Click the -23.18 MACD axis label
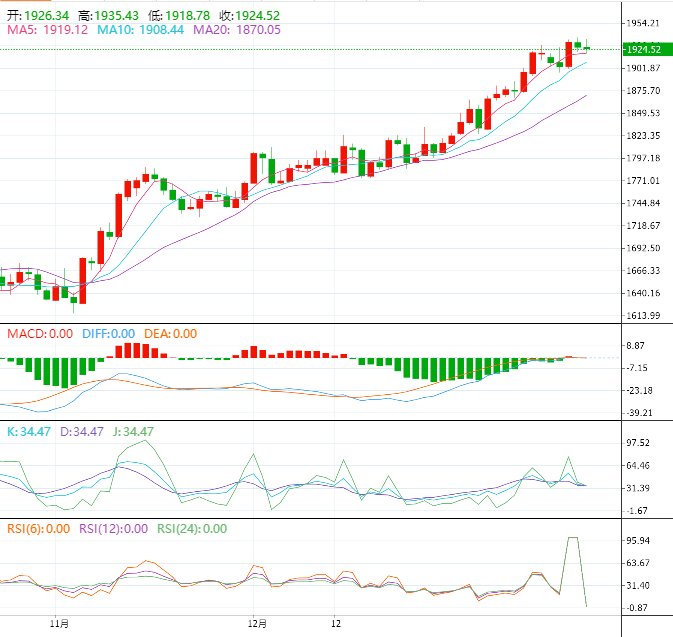This screenshot has width=673, height=637. click(640, 391)
